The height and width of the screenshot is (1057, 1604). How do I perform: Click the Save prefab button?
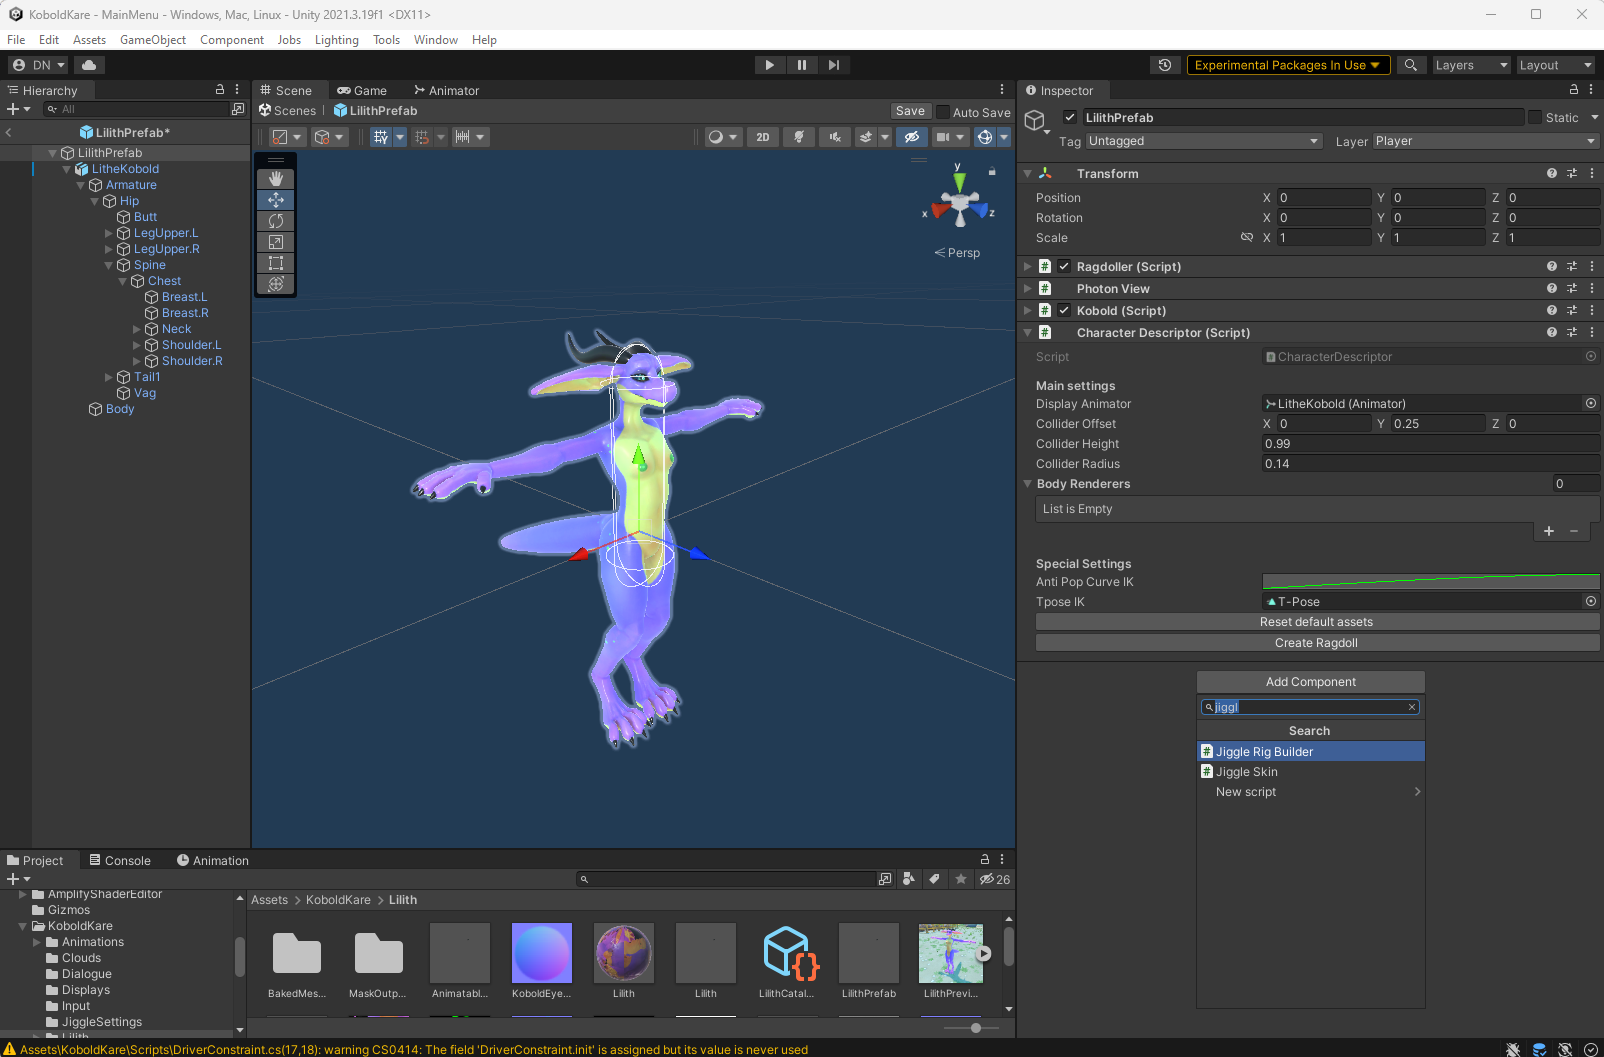910,112
